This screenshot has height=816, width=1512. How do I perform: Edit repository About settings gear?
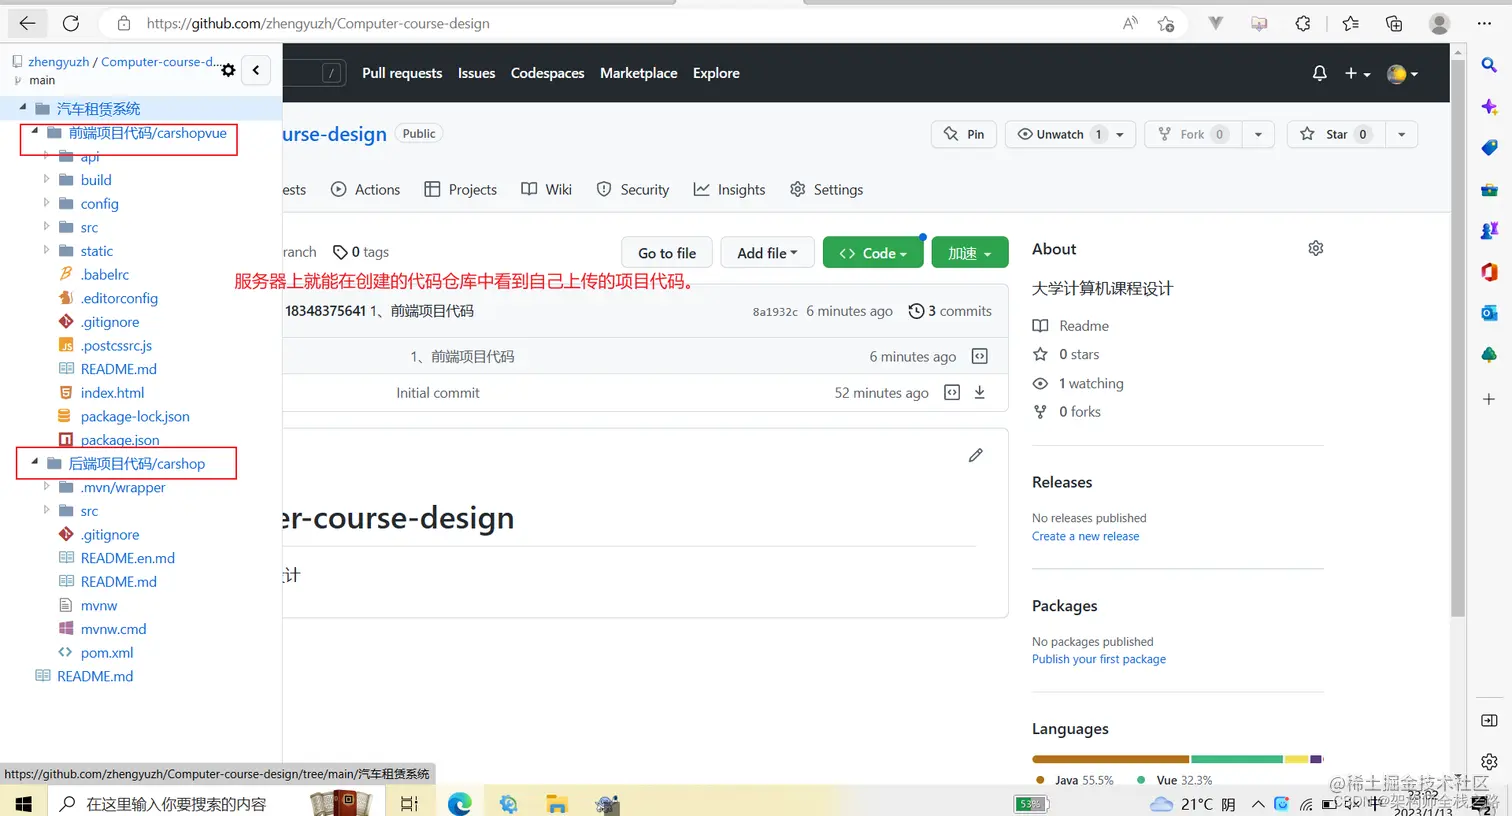[1316, 248]
